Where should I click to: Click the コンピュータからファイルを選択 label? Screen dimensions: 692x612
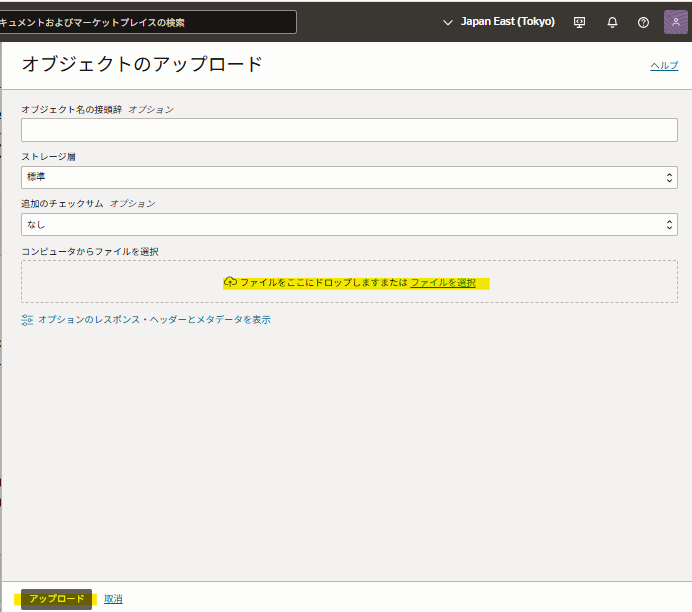pyautogui.click(x=90, y=252)
